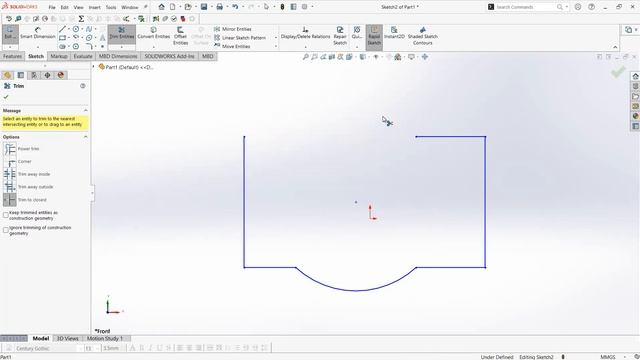Open the Edit menu
Image resolution: width=640 pixels, height=360 pixels.
coord(64,7)
